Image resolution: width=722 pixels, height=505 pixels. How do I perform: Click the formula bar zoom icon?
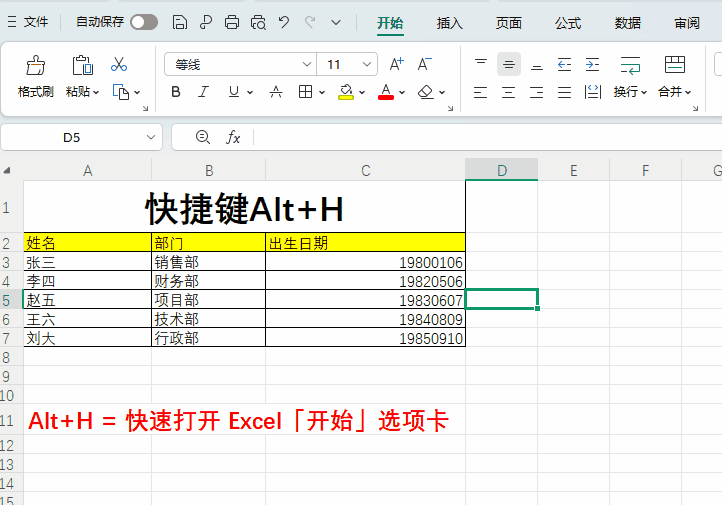pos(203,137)
